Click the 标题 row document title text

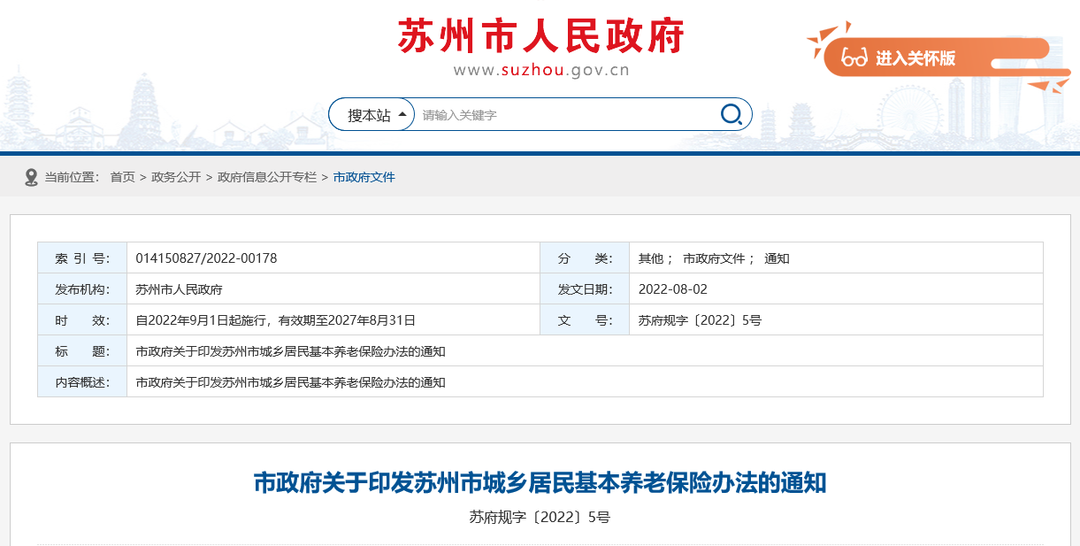coord(290,351)
